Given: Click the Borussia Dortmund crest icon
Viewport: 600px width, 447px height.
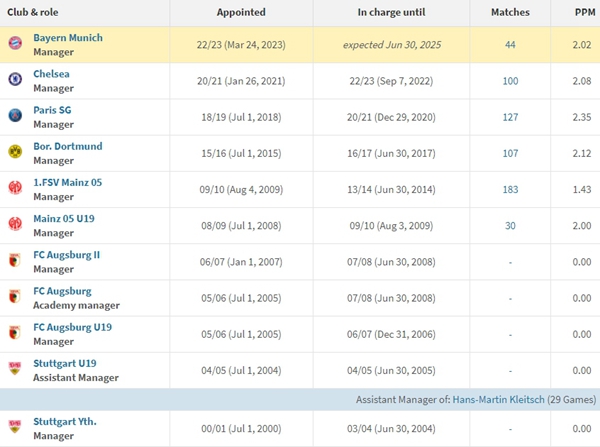Looking at the screenshot, I should pyautogui.click(x=15, y=152).
